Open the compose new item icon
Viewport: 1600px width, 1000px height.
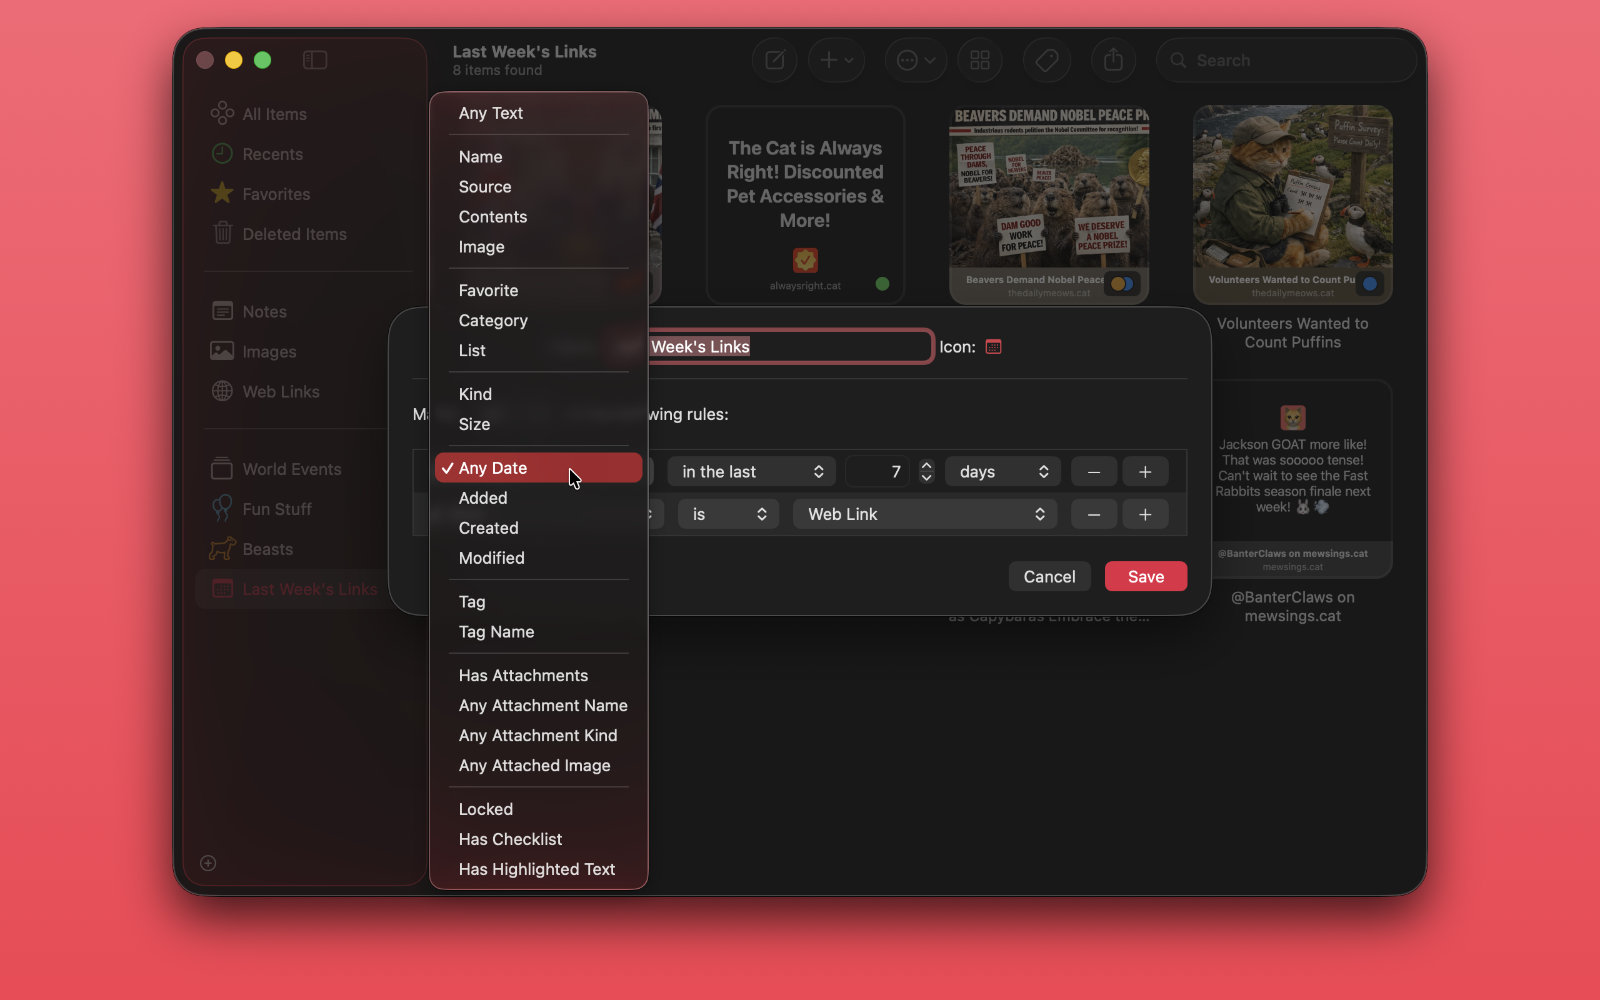(x=774, y=60)
